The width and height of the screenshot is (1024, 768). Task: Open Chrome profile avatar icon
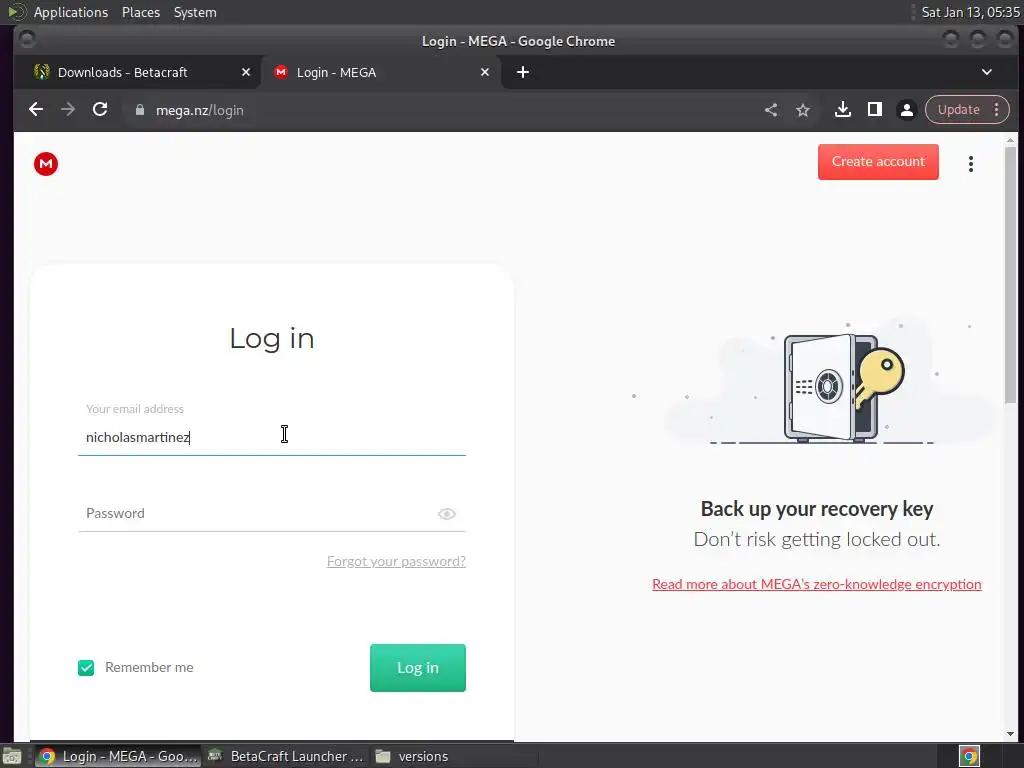907,110
